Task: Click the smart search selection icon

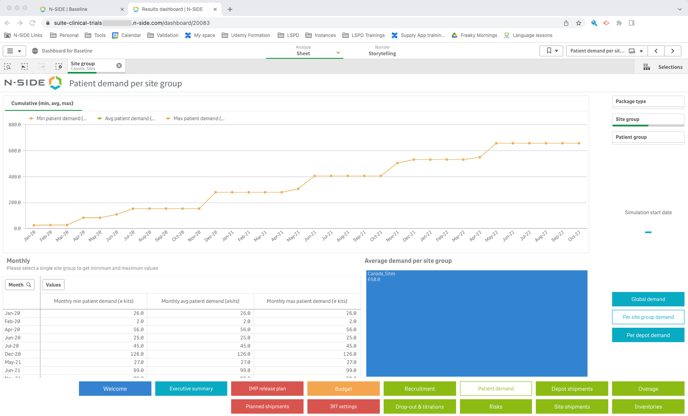Action: tap(8, 67)
